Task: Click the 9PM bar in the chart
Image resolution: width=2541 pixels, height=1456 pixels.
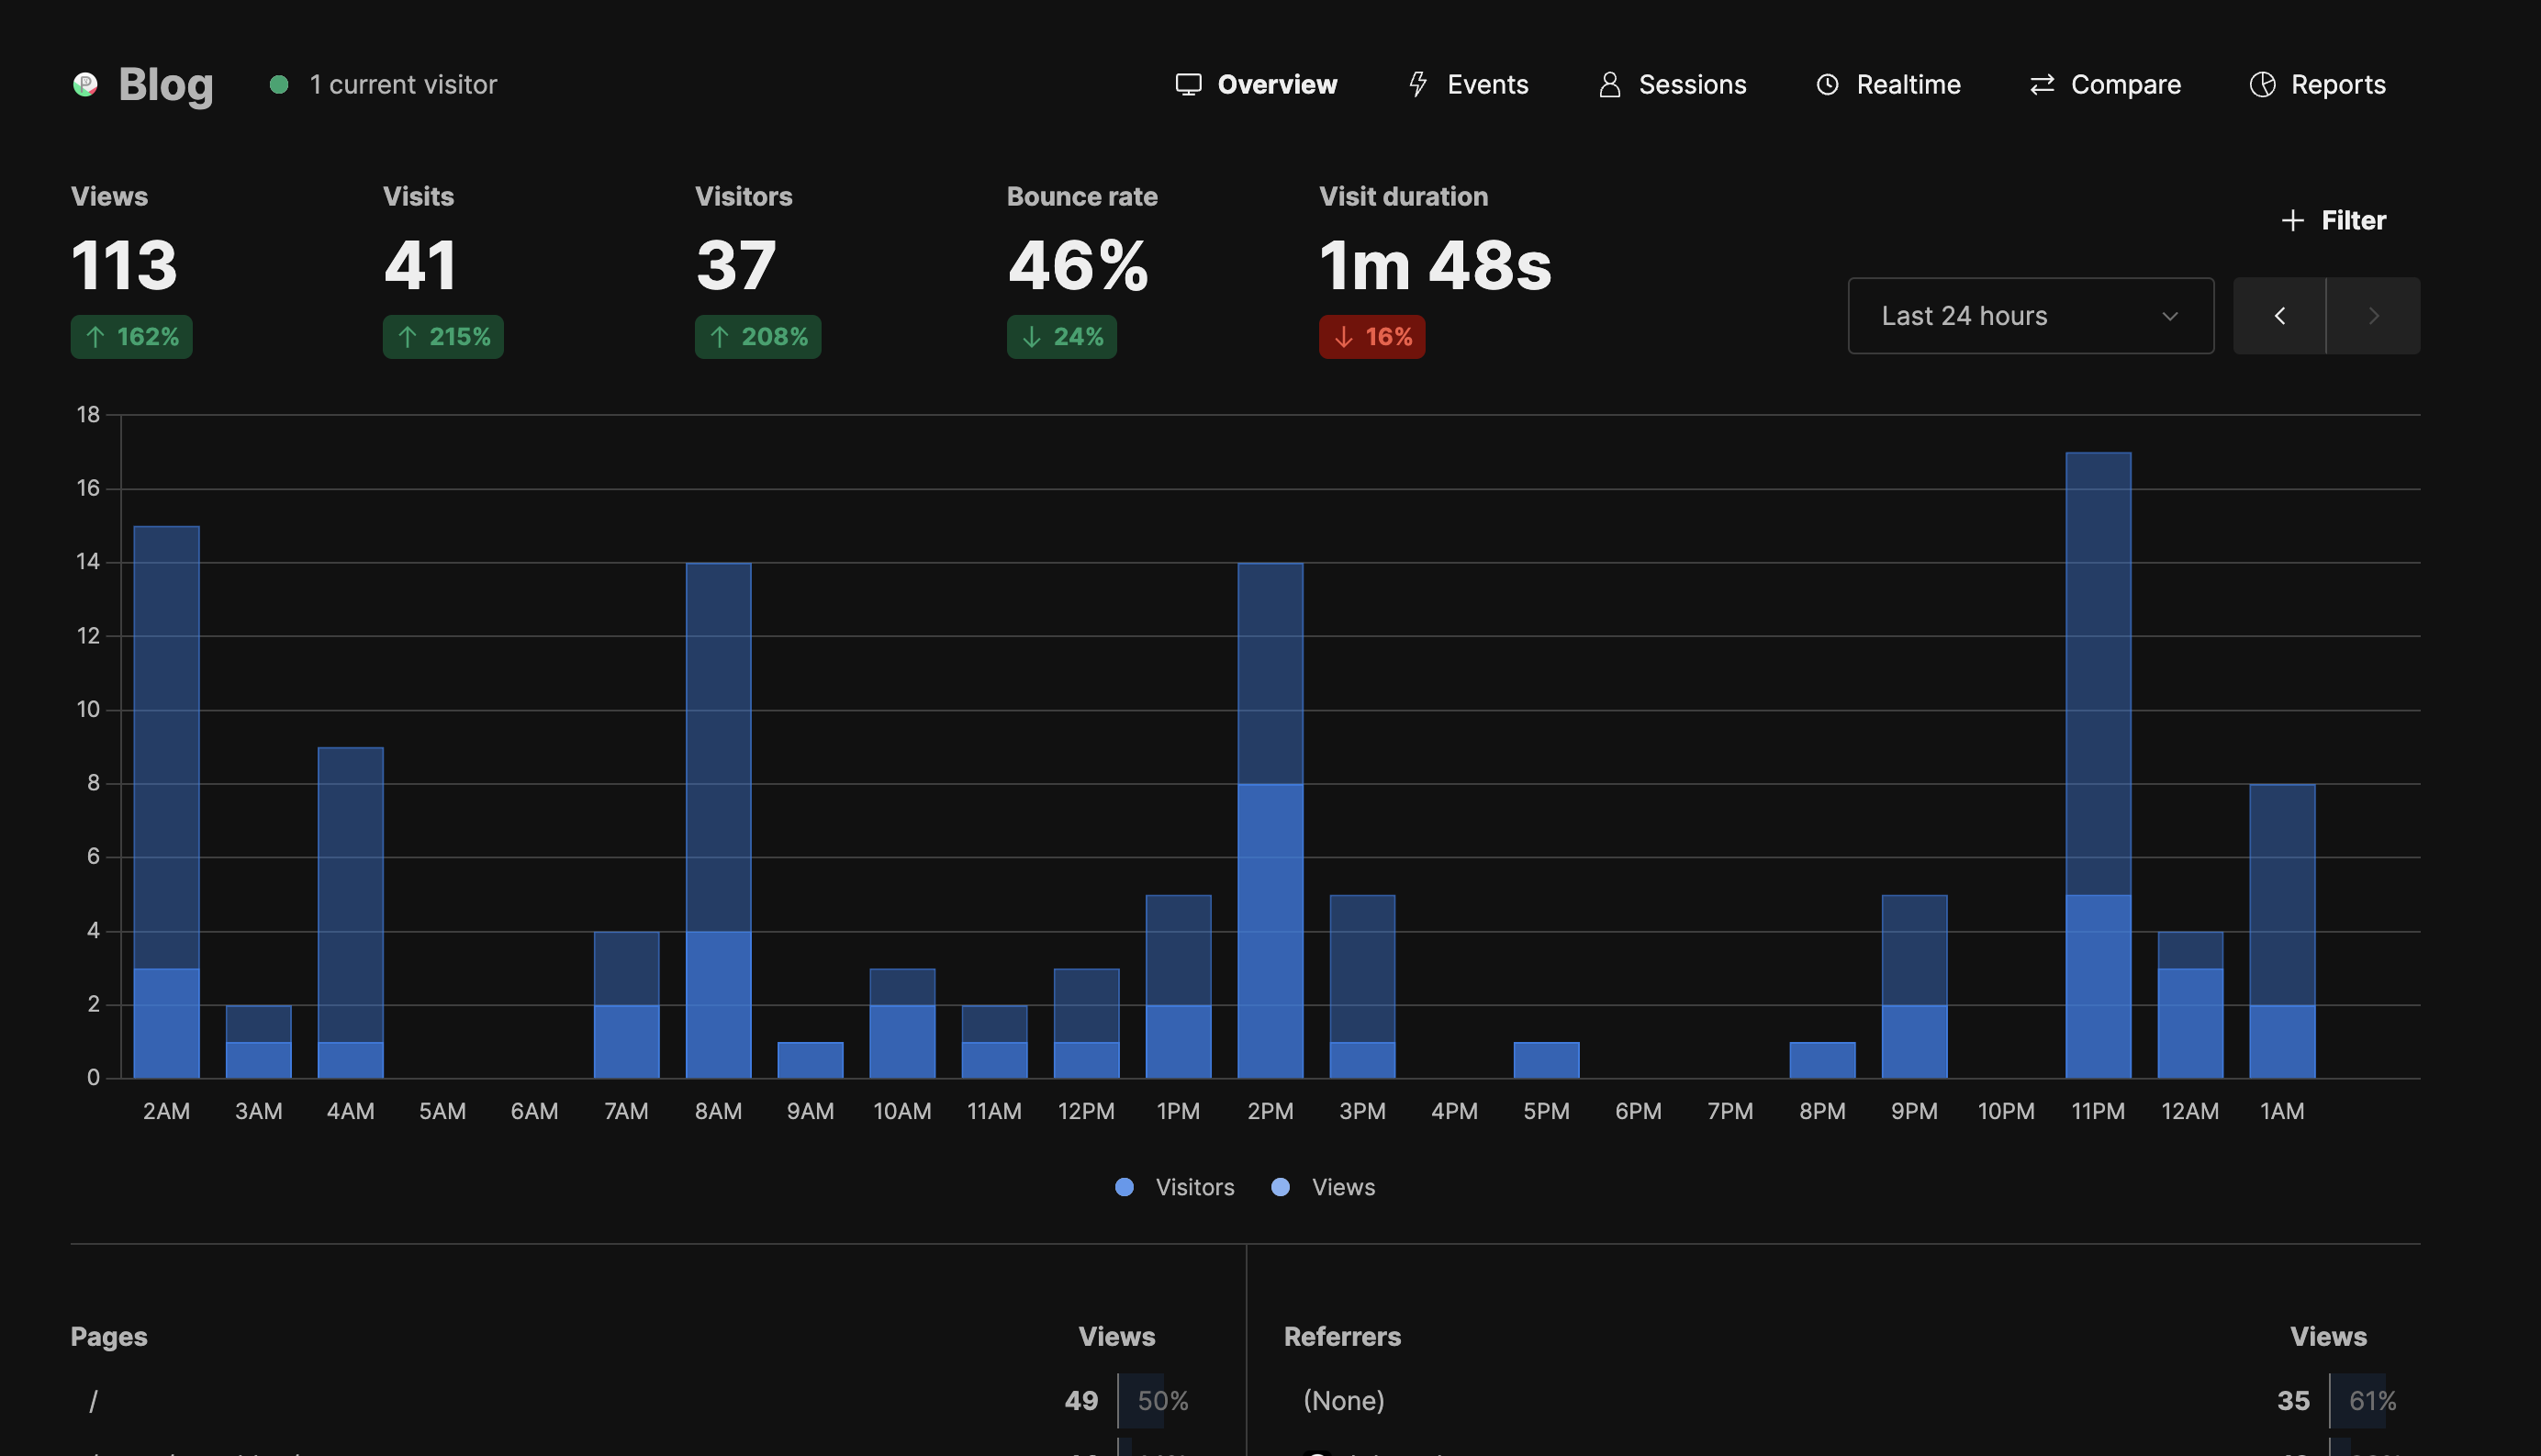Action: [x=1914, y=986]
